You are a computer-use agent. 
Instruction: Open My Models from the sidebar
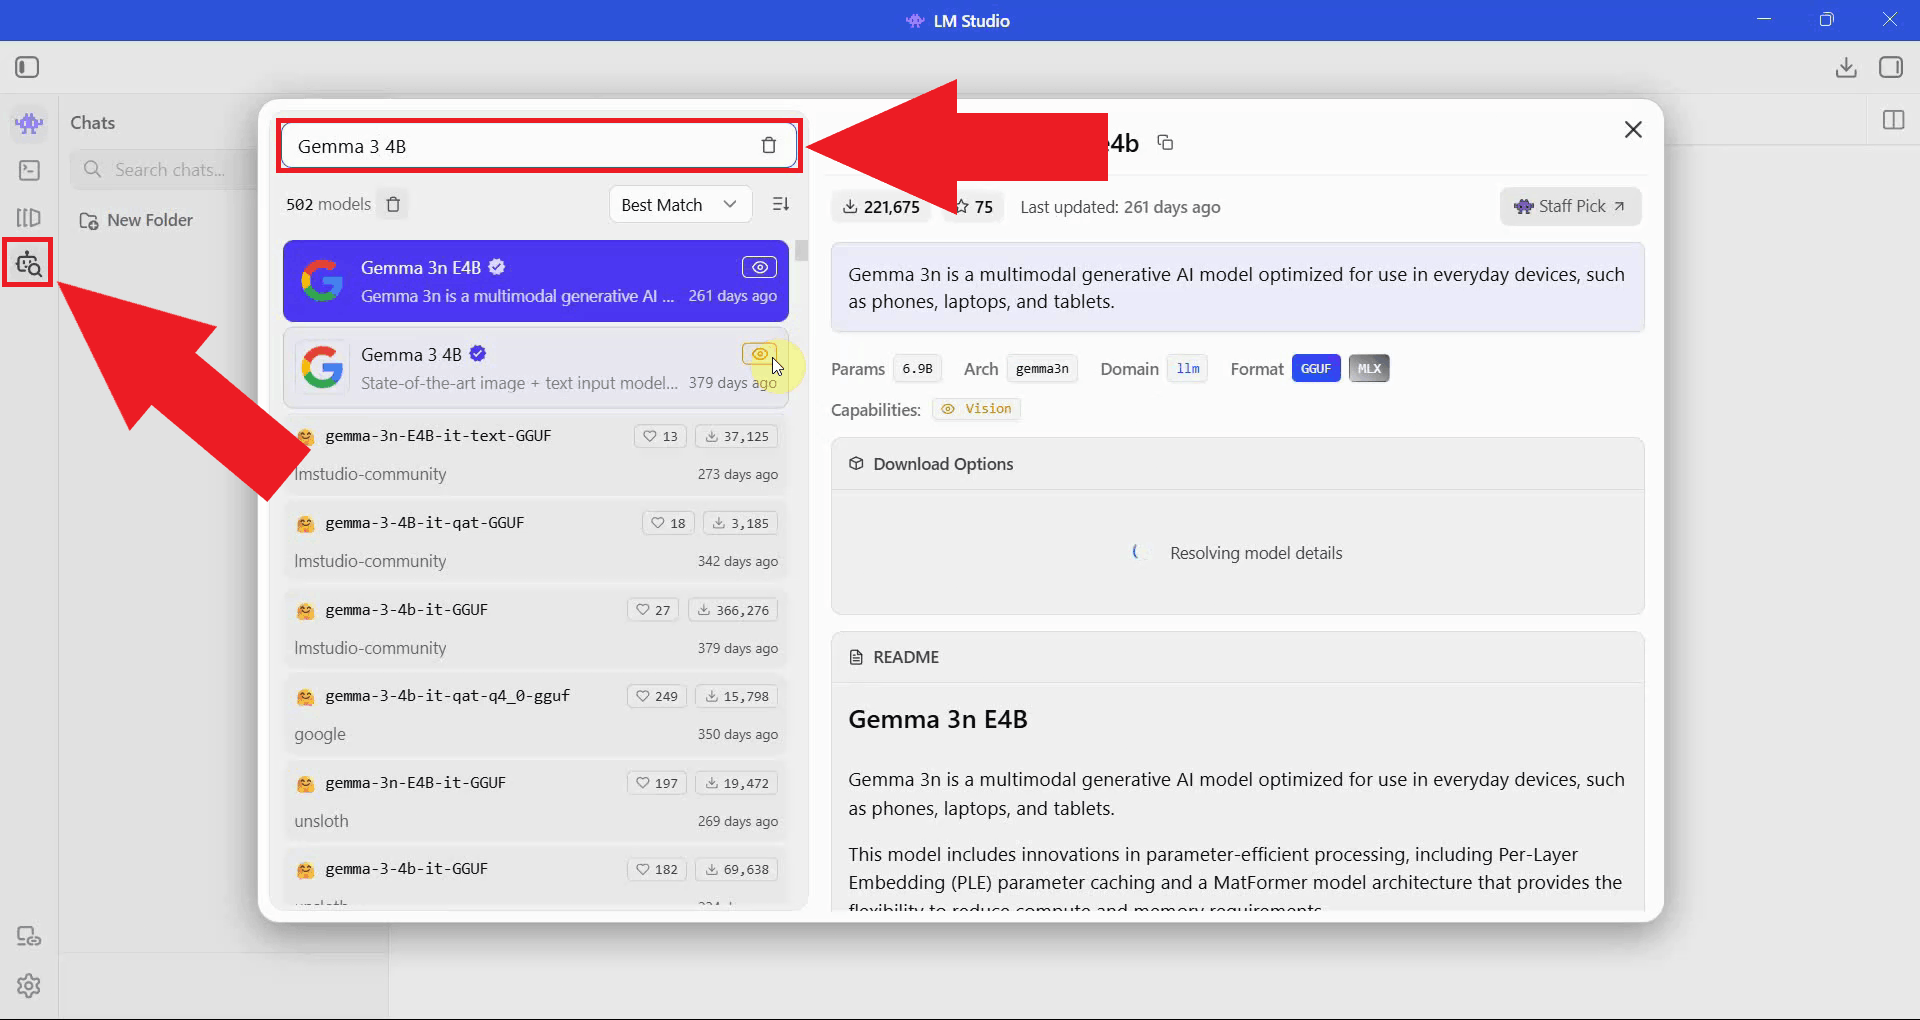click(x=27, y=217)
